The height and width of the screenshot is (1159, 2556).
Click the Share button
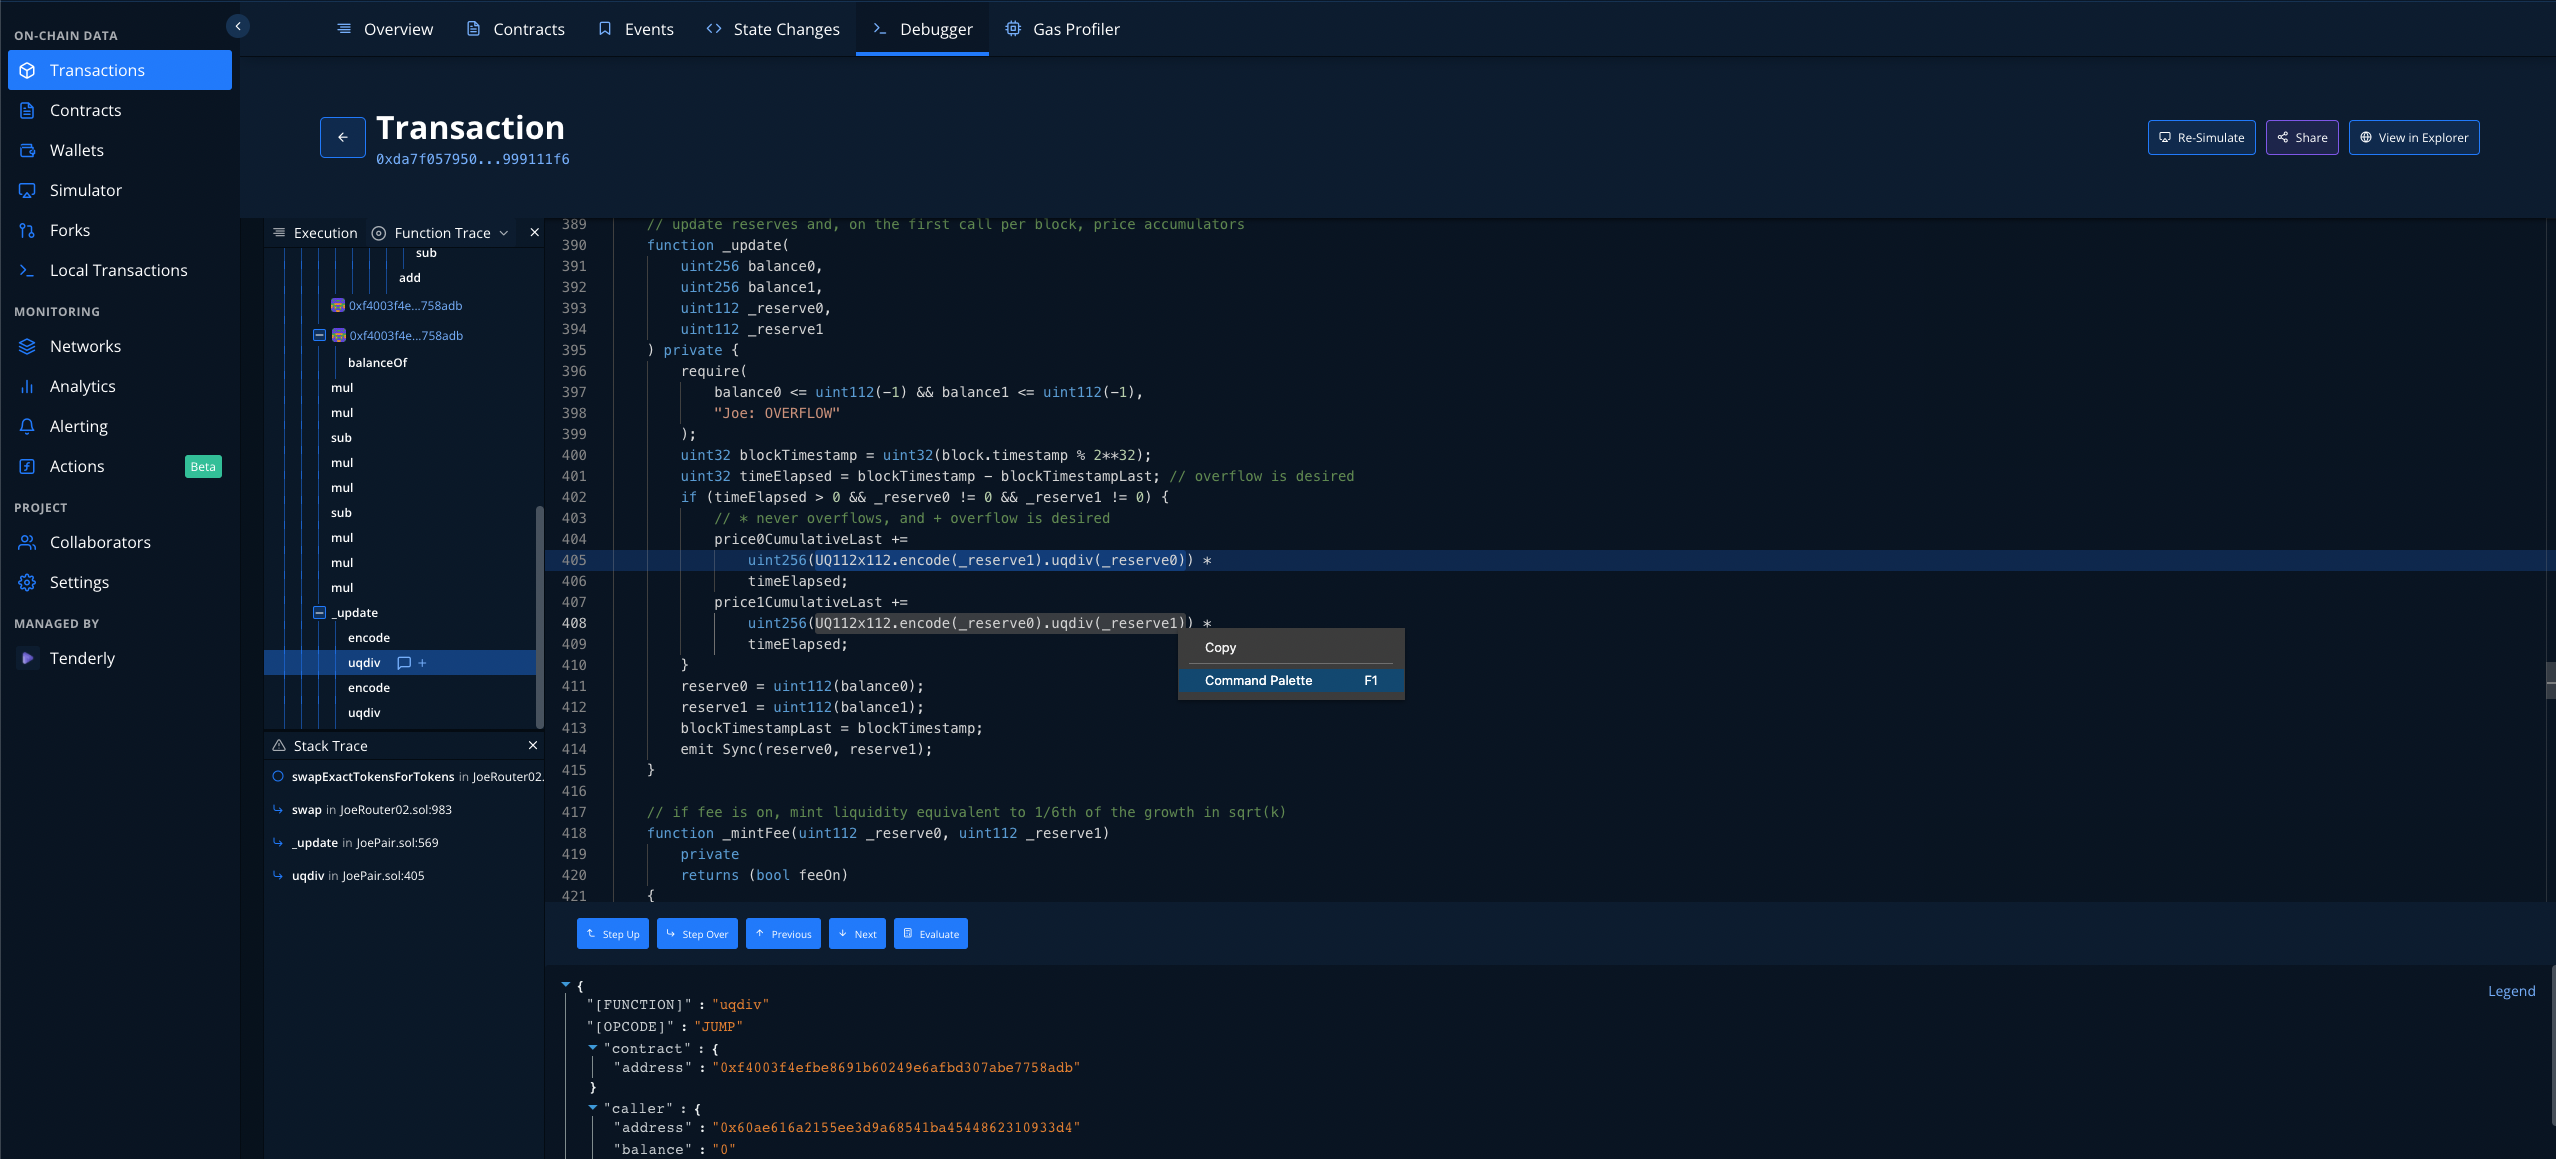[2302, 138]
